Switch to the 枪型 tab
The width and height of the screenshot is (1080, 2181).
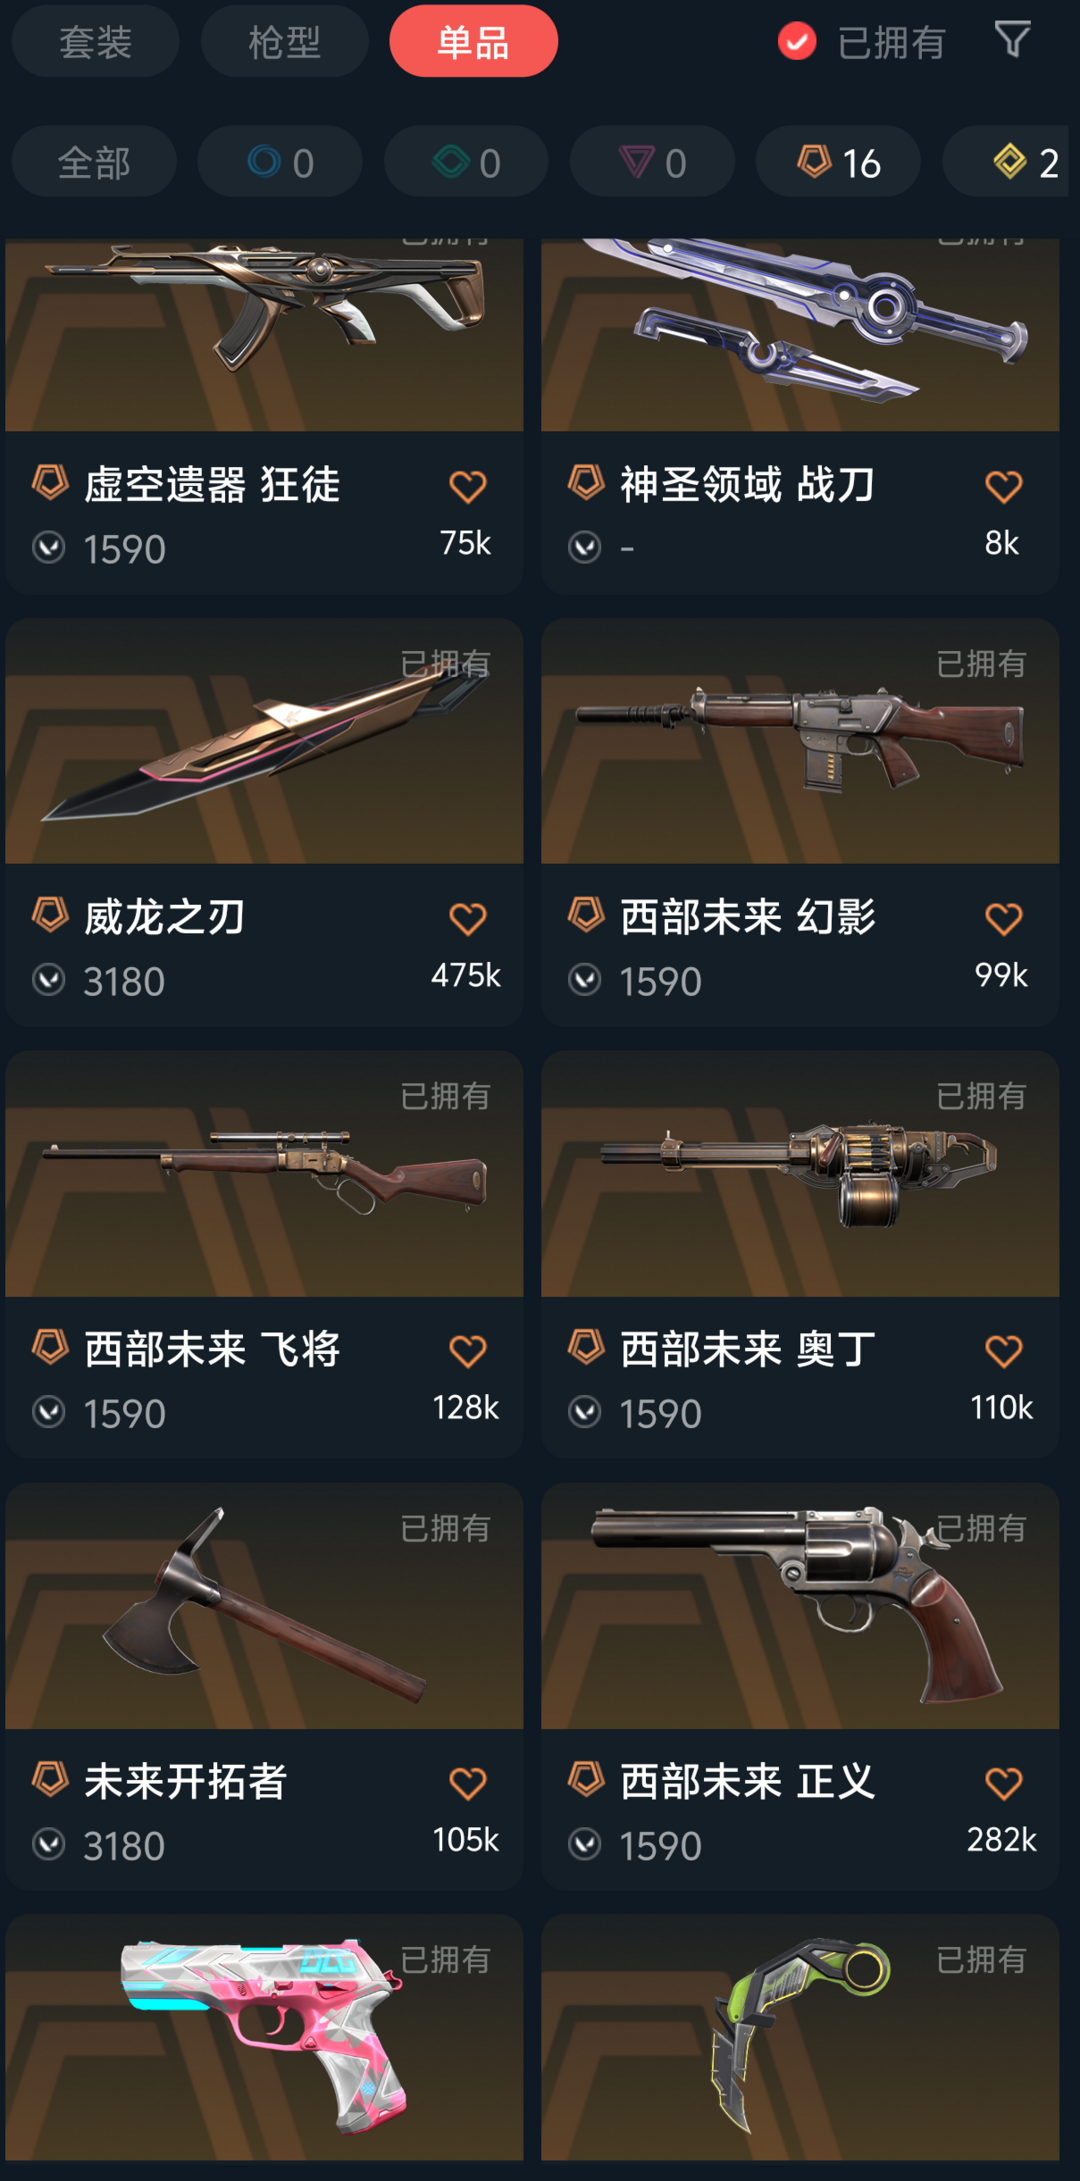tap(284, 41)
